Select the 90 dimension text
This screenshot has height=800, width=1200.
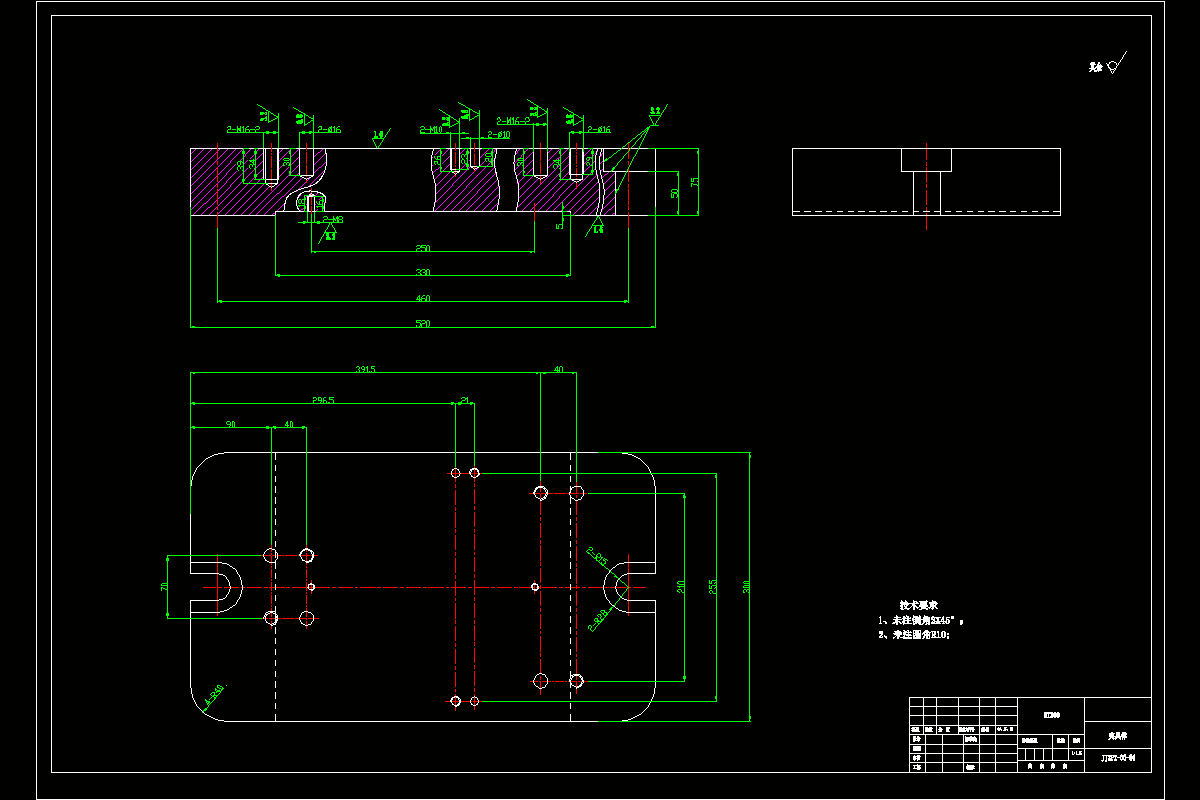(231, 424)
